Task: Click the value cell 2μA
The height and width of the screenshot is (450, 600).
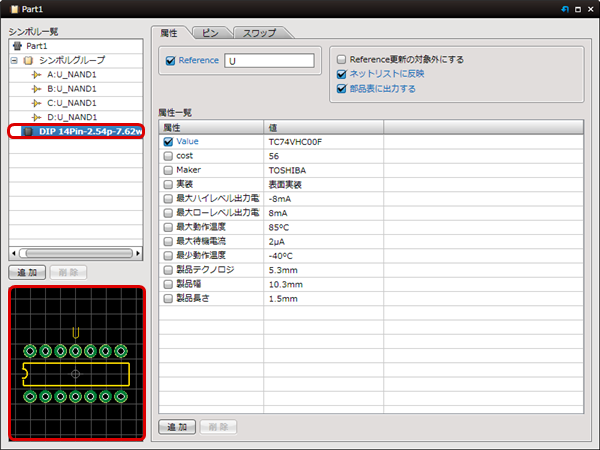Action: click(323, 242)
